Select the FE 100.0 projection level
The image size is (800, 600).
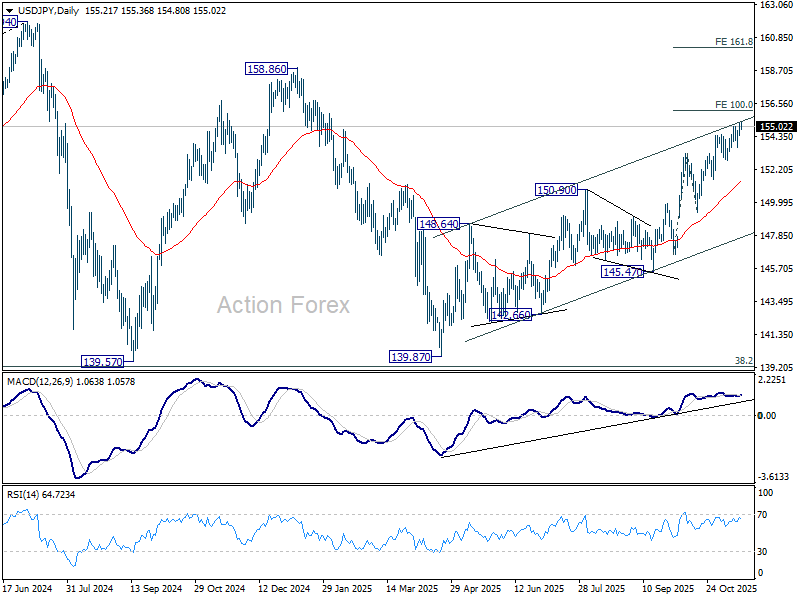coord(734,105)
